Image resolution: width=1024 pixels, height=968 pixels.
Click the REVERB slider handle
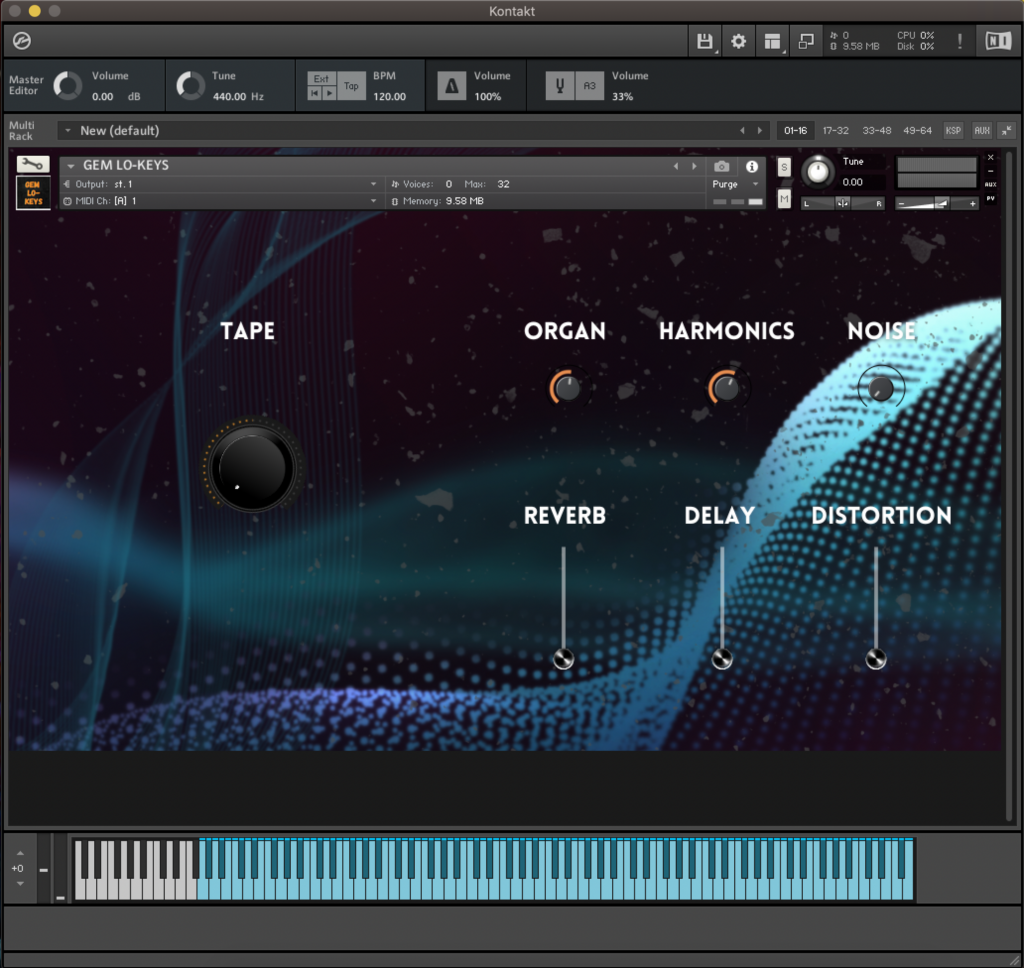click(x=564, y=659)
